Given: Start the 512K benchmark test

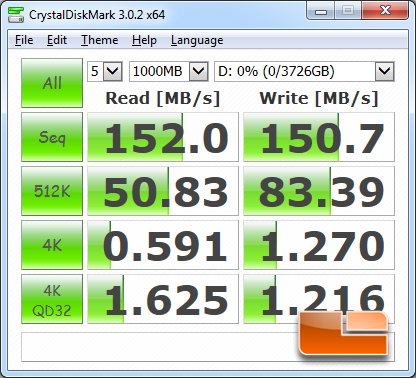Looking at the screenshot, I should (52, 191).
